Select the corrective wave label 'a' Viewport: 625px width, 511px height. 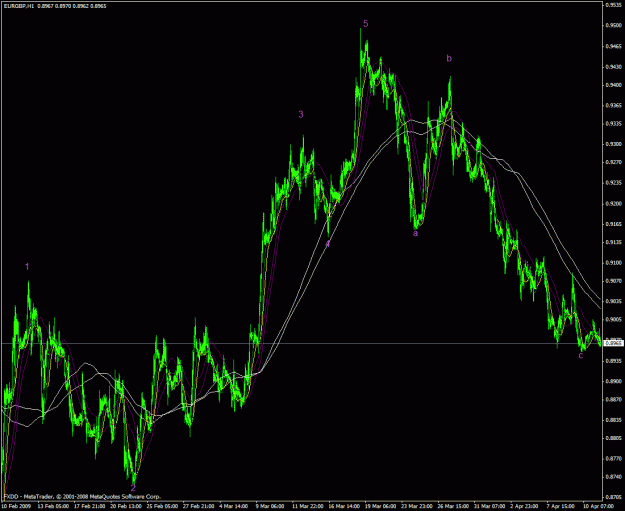[415, 234]
